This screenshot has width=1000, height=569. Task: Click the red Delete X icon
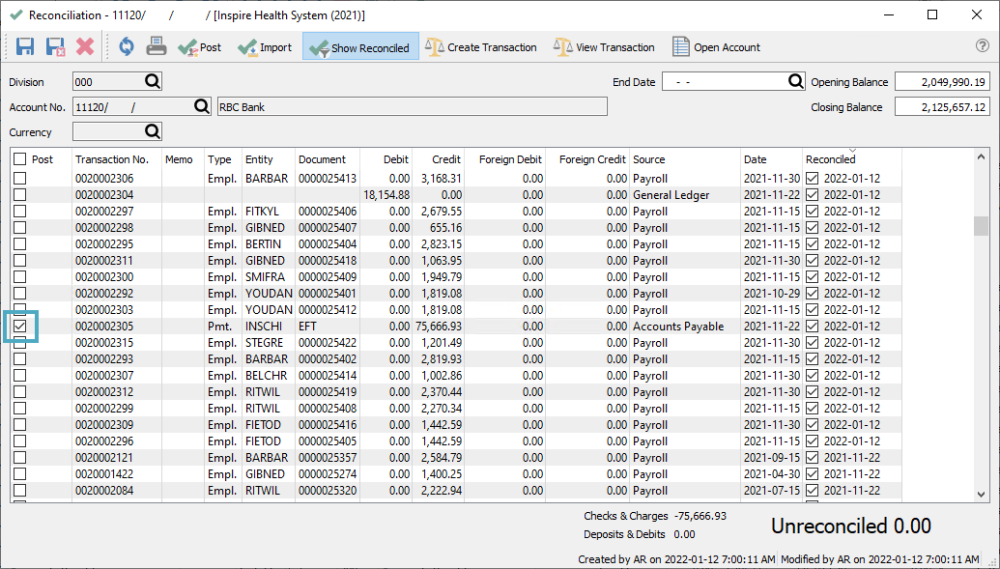pyautogui.click(x=85, y=47)
